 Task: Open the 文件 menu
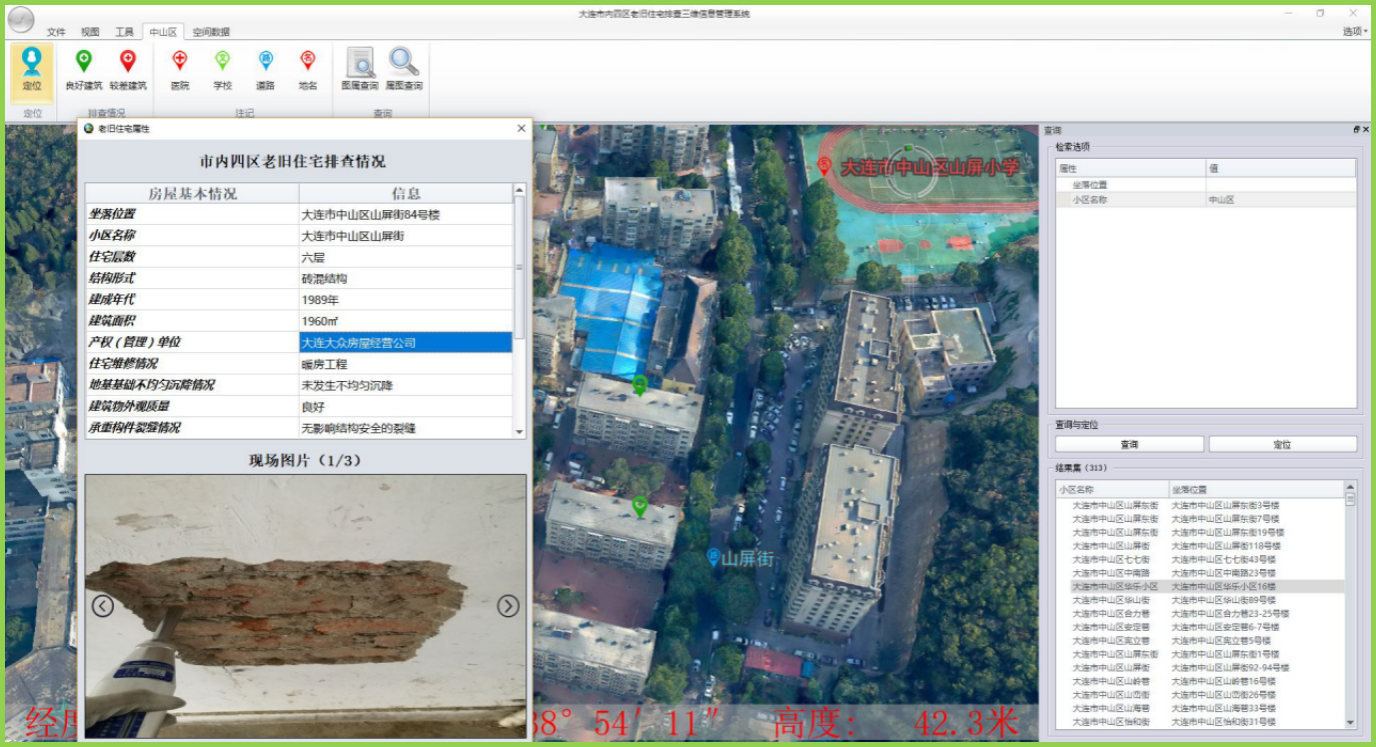coord(56,32)
